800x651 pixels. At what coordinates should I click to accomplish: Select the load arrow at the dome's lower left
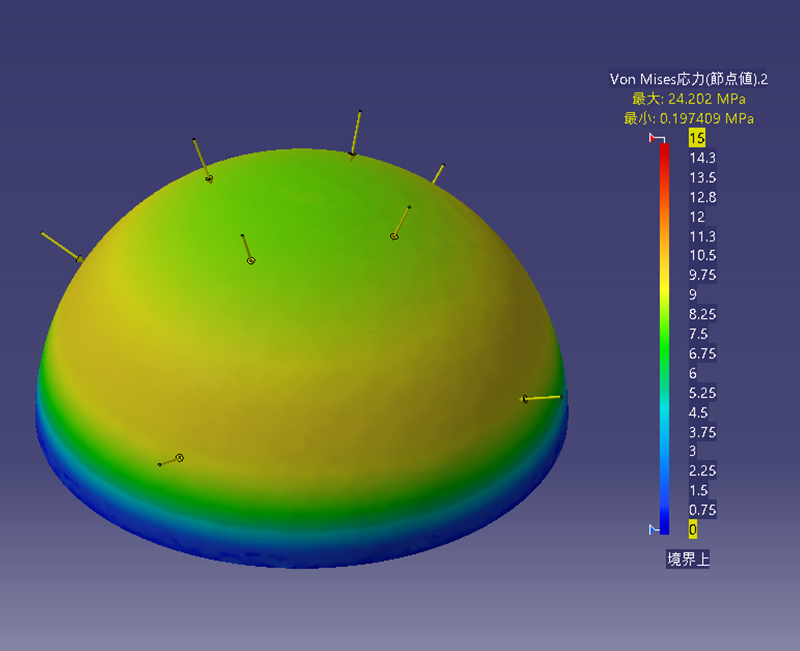click(170, 461)
